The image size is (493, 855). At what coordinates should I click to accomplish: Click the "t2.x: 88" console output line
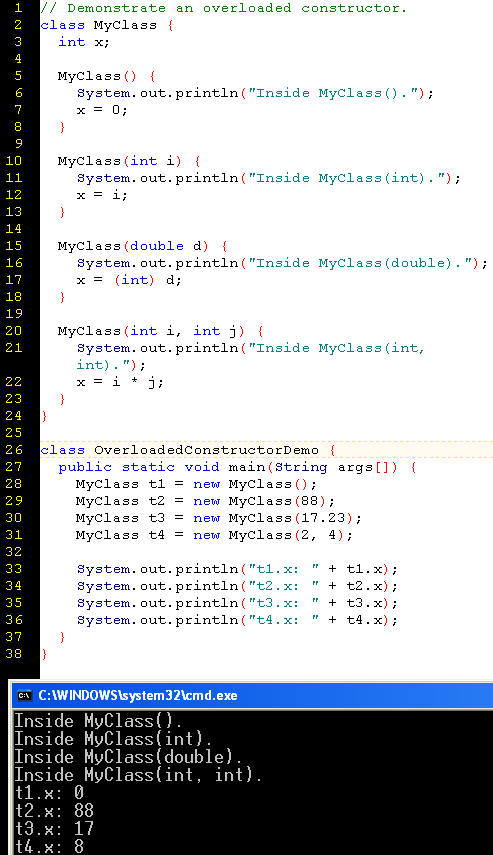point(54,810)
